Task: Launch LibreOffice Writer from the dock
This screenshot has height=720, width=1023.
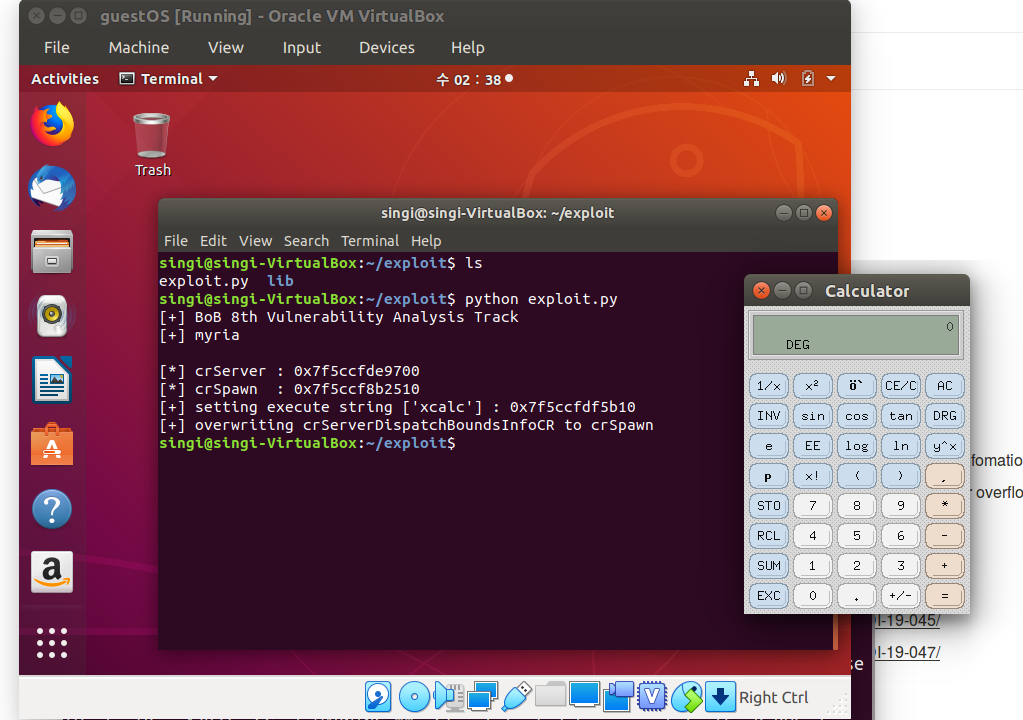Action: pos(52,380)
